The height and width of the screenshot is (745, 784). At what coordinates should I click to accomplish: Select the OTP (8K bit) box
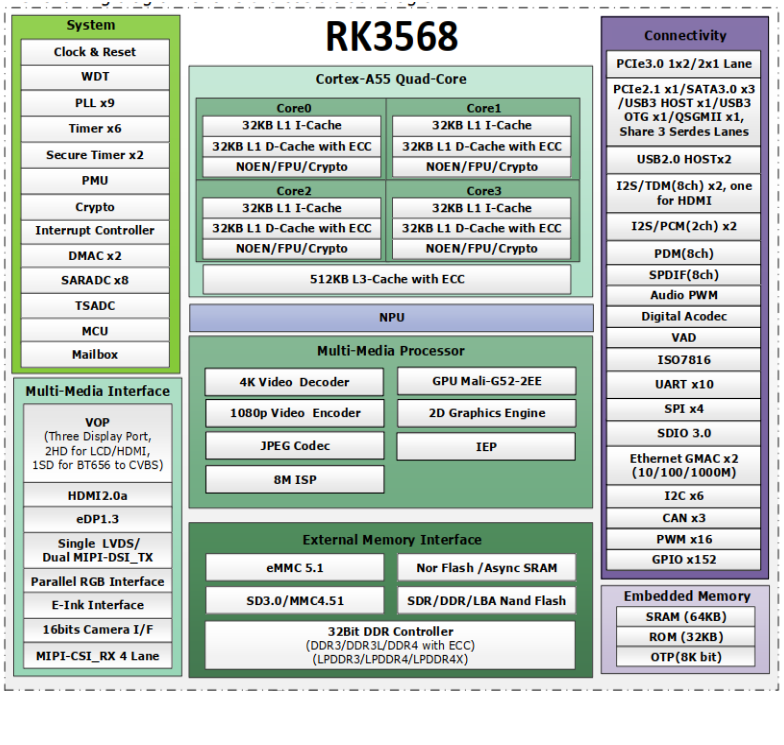pyautogui.click(x=684, y=657)
